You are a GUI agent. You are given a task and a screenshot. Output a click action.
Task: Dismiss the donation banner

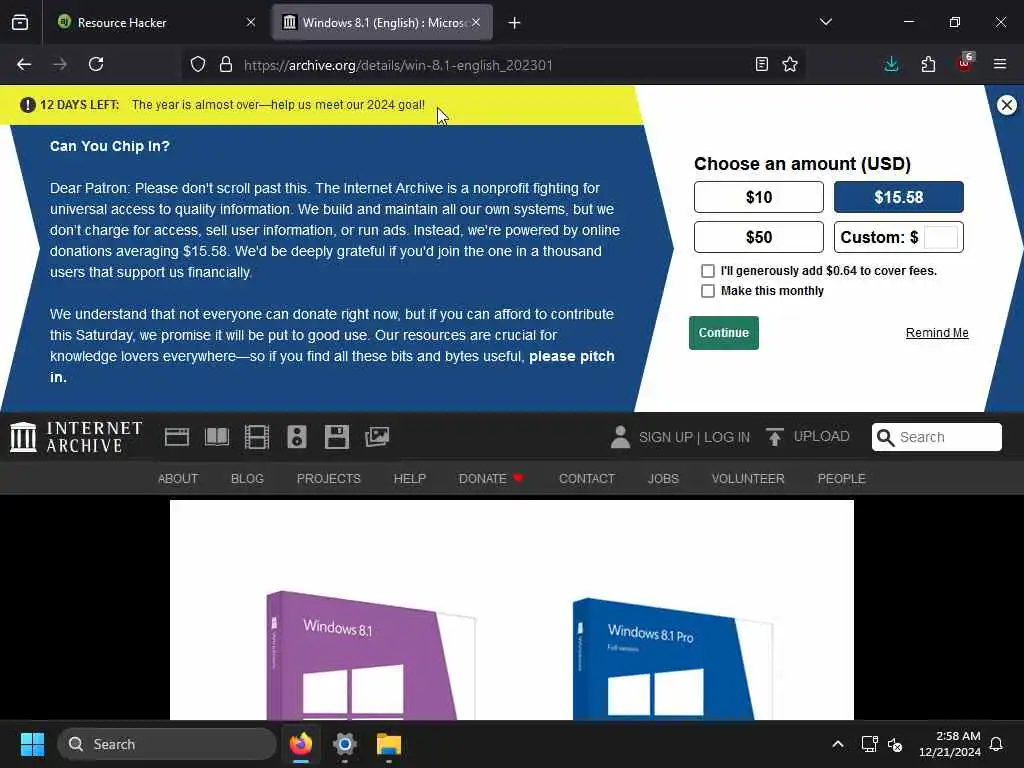(1006, 104)
